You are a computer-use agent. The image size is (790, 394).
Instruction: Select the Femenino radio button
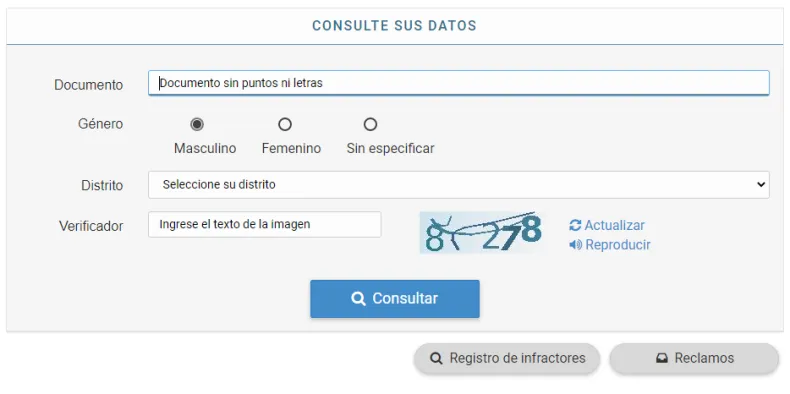point(285,124)
